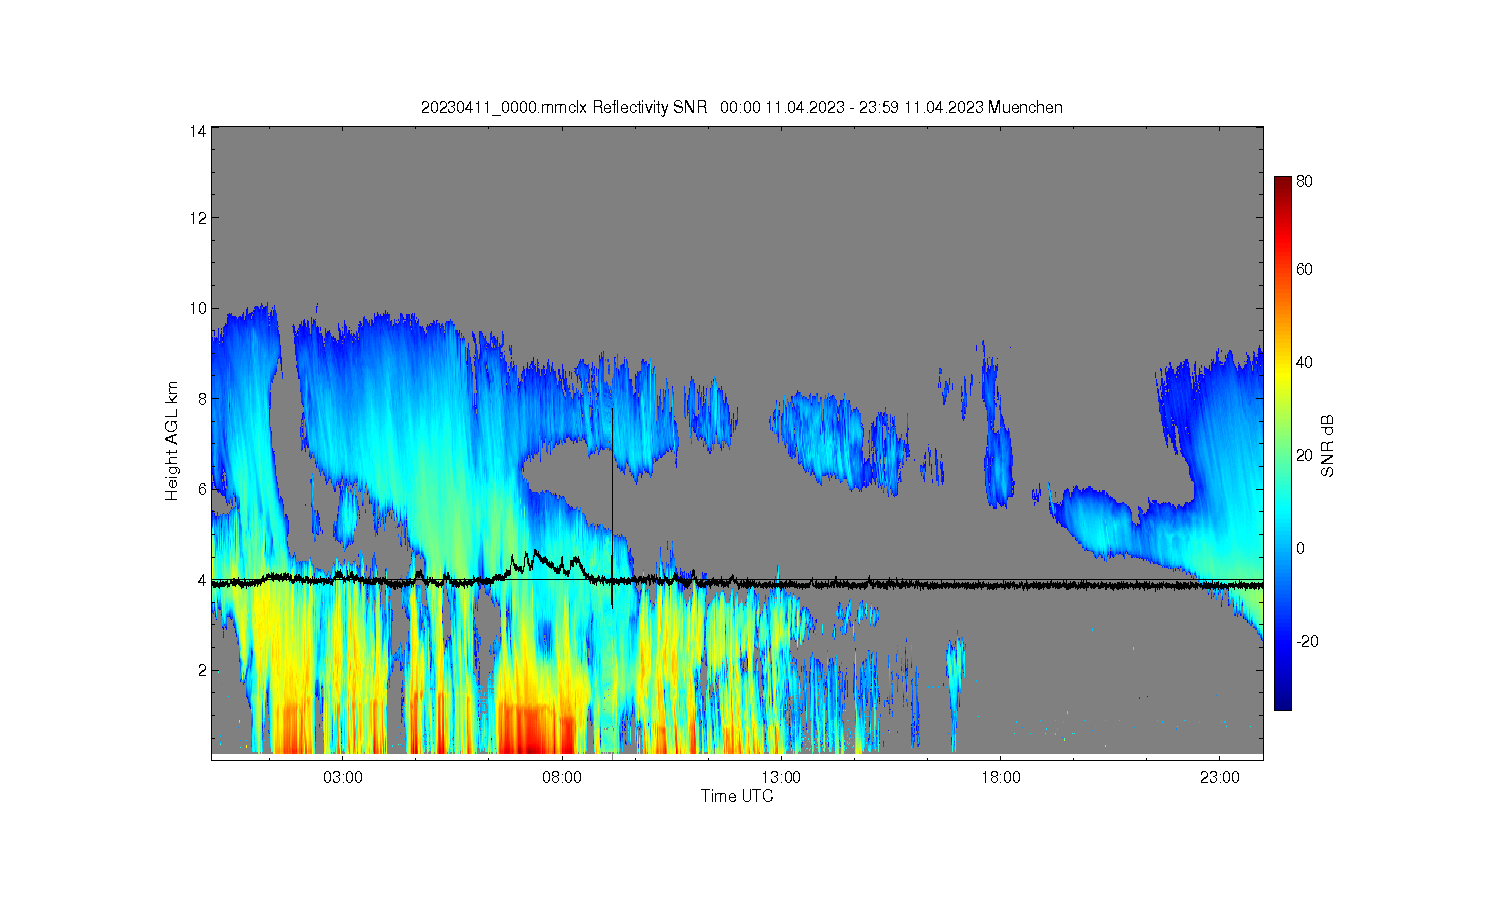Viewport: 1500px width, 900px height.
Task: Click the colorbar value '80'
Action: point(1304,182)
